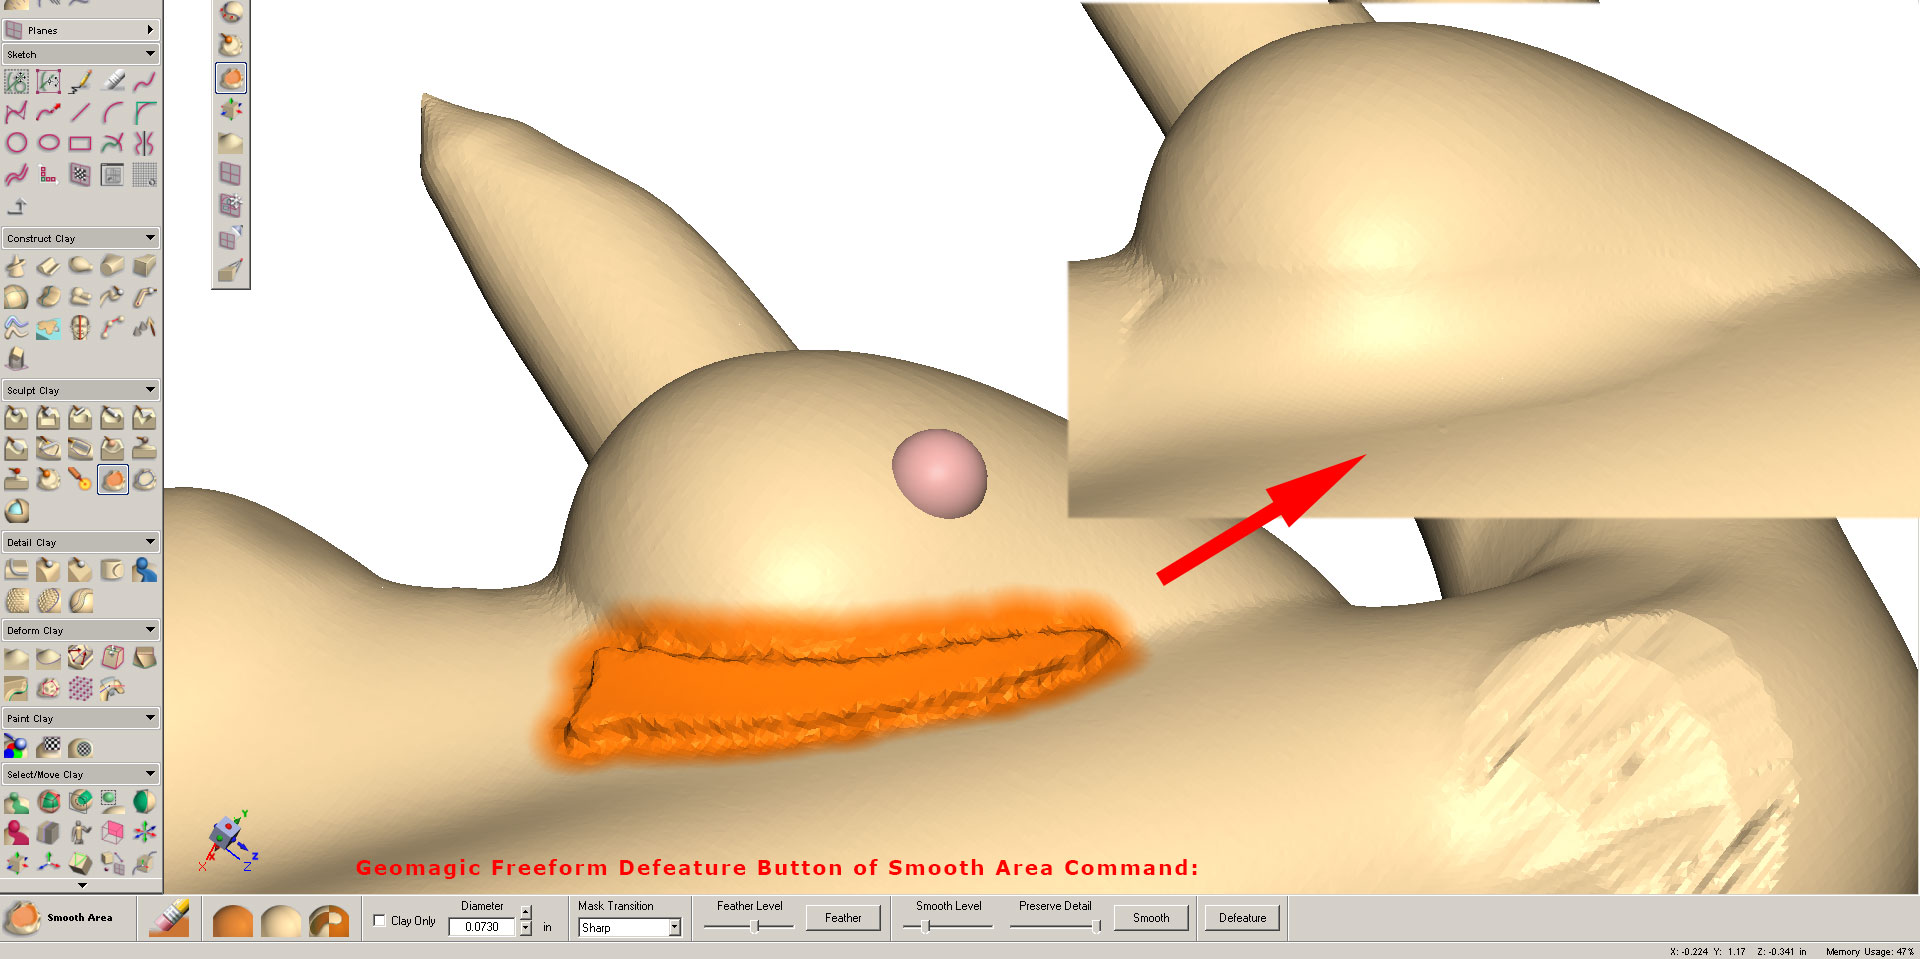The width and height of the screenshot is (1920, 959).
Task: Select the checkerboard texture icon under Paint Clay
Action: pyautogui.click(x=48, y=746)
